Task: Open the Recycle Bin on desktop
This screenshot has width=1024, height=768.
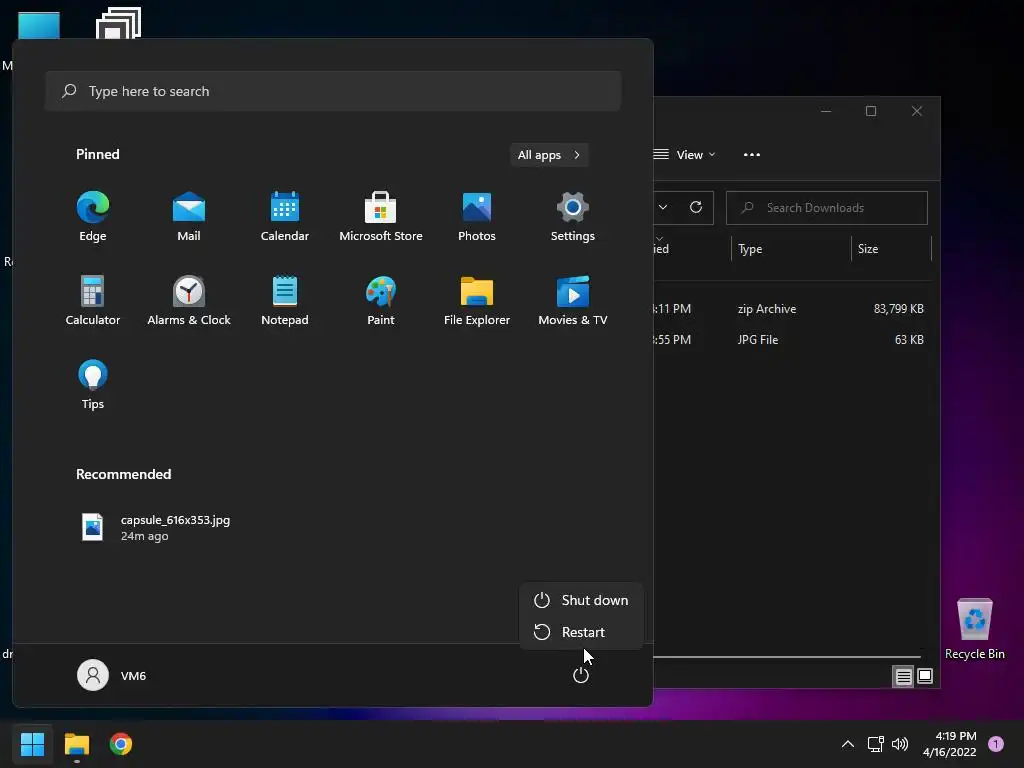Action: (x=974, y=629)
